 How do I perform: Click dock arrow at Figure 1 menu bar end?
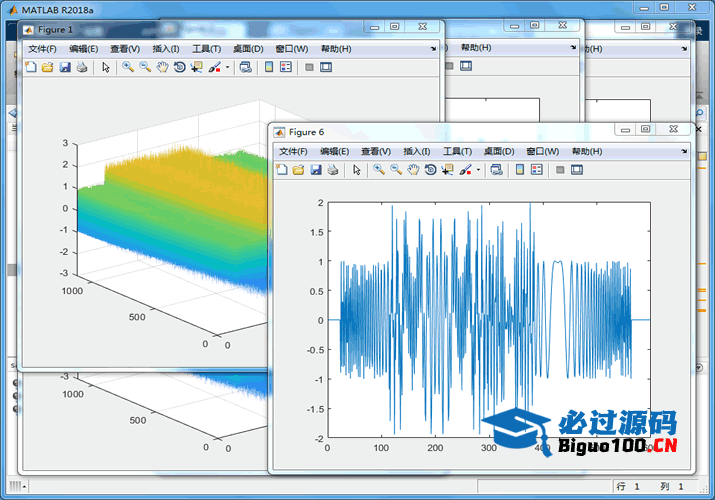click(433, 49)
